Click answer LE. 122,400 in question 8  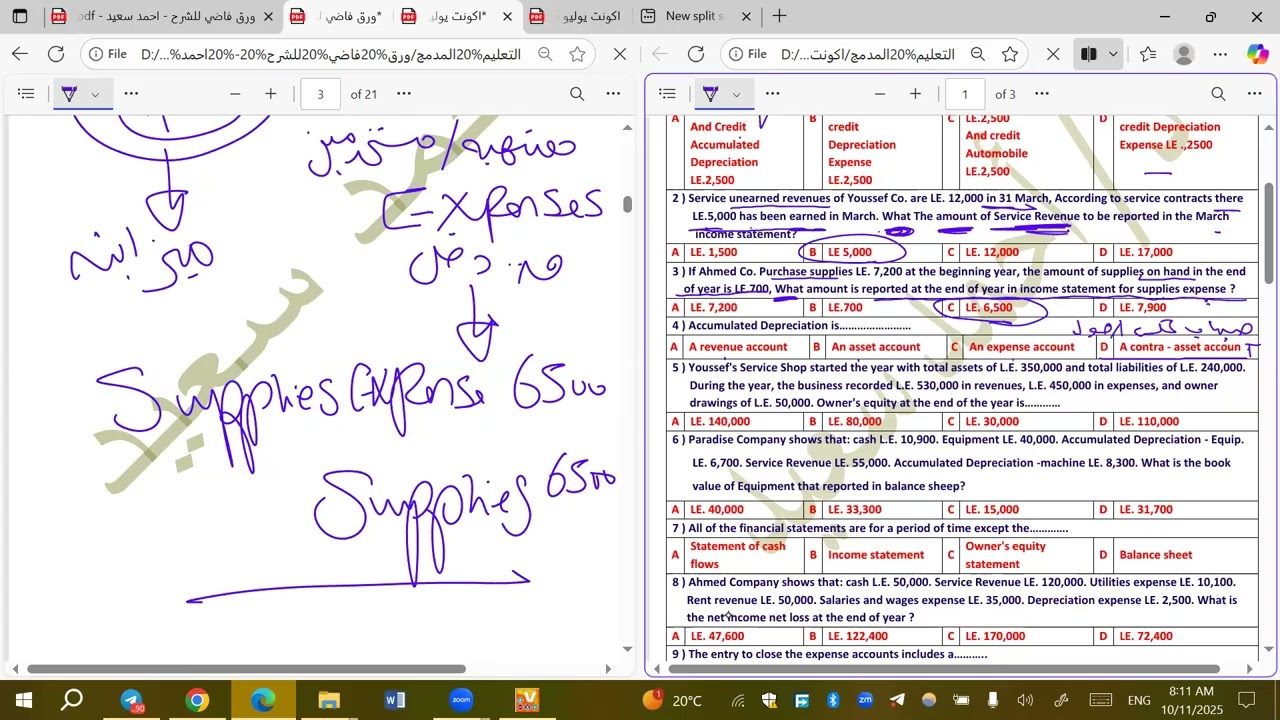tap(857, 636)
